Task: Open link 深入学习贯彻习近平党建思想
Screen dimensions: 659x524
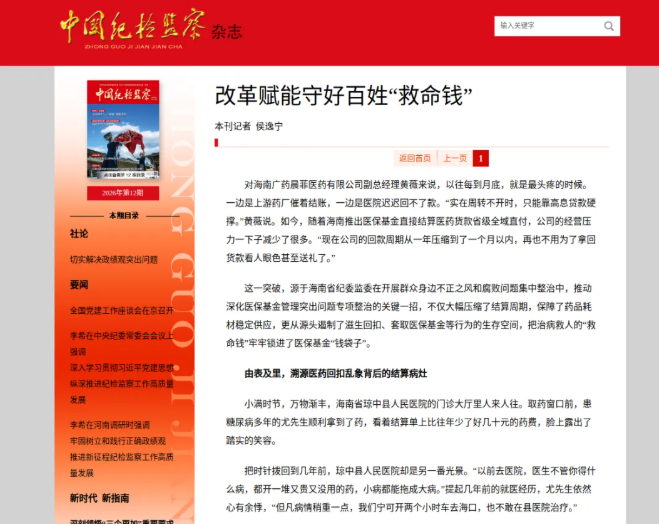Action: point(121,368)
